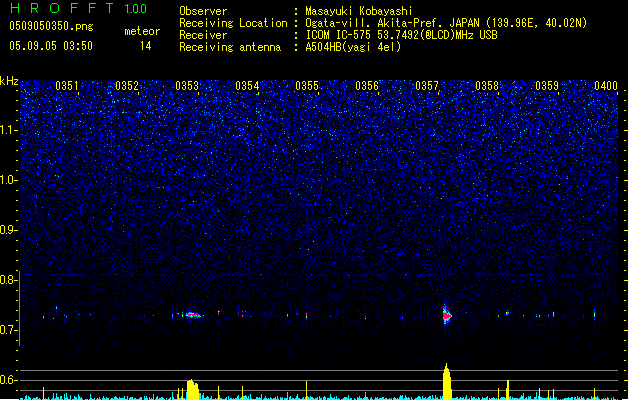Click the strong meteor echo after 0357

click(446, 314)
